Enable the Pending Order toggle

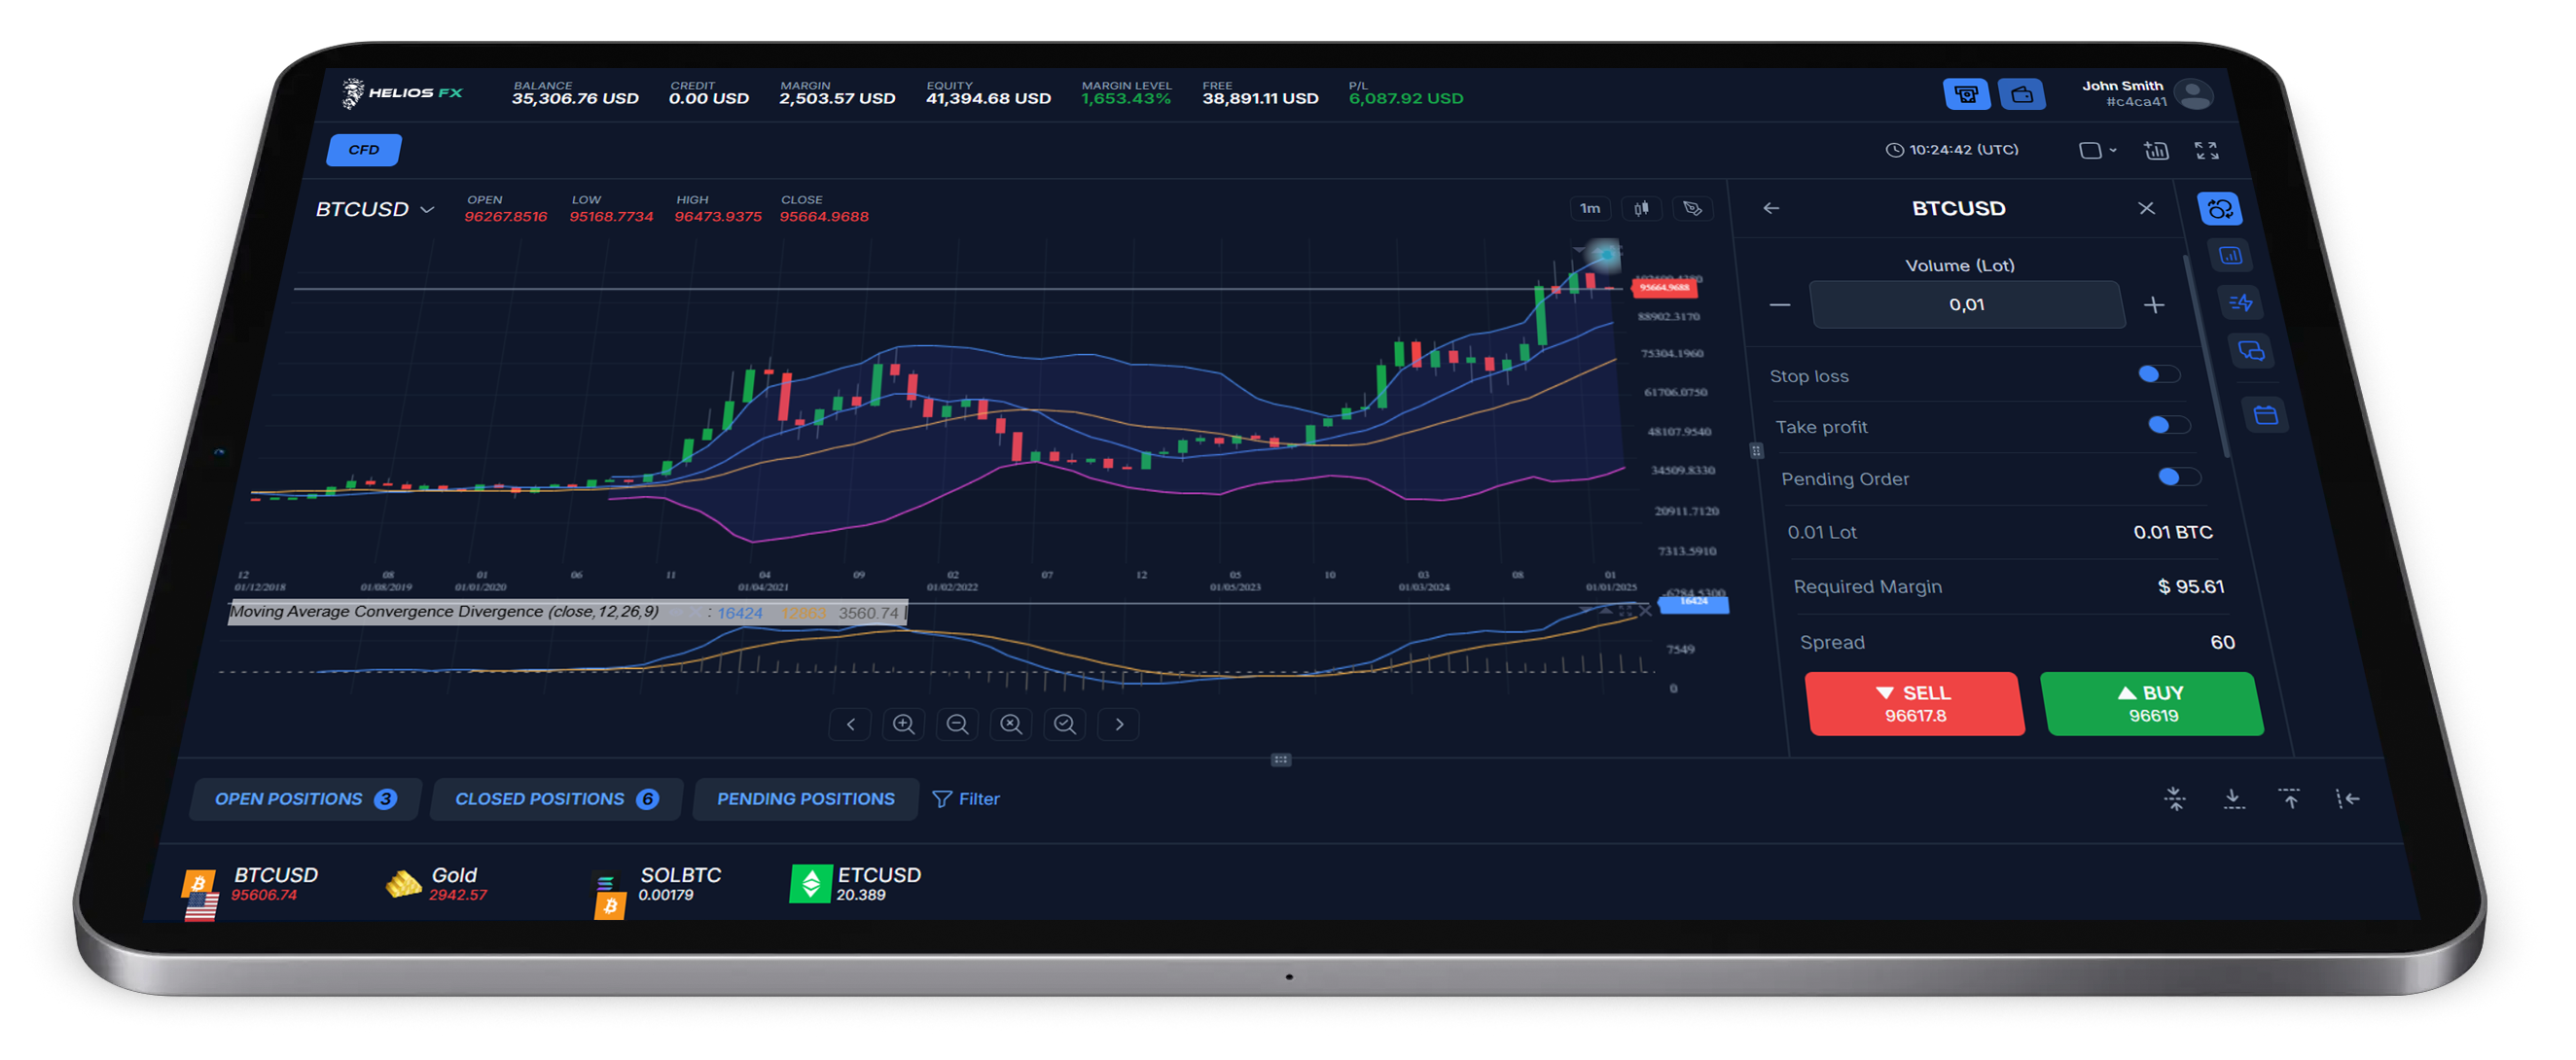(2178, 477)
